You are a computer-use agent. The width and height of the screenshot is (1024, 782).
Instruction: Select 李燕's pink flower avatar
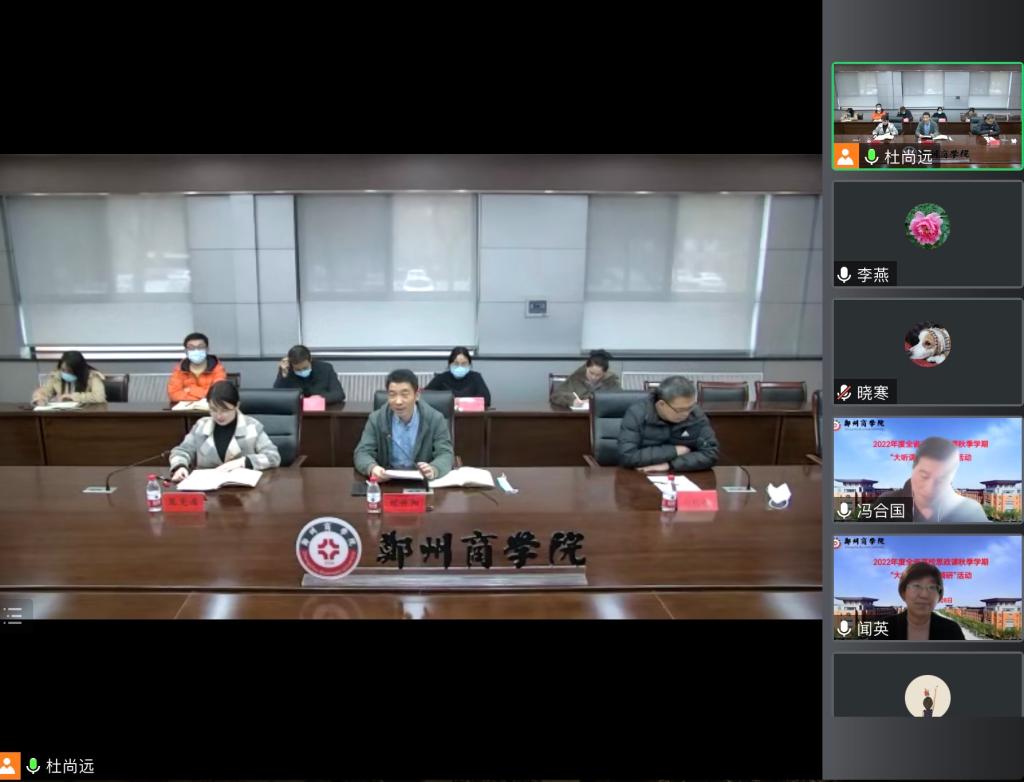click(x=927, y=225)
